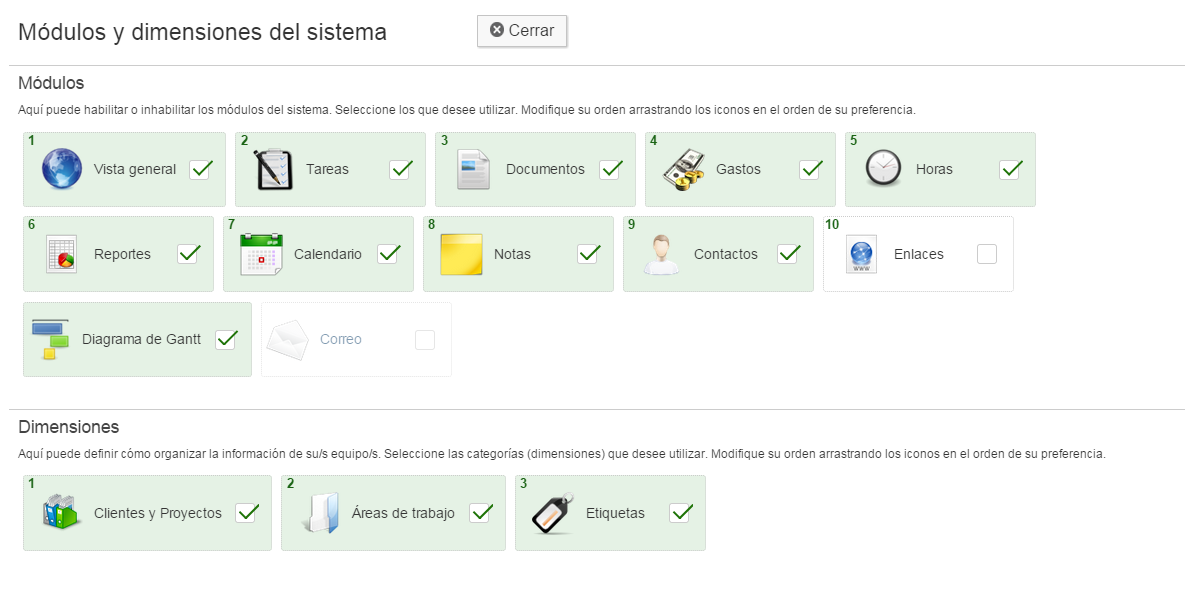Disable the Diagrama de Gantt checkbox
Screen dimensions: 1192x597
point(226,339)
